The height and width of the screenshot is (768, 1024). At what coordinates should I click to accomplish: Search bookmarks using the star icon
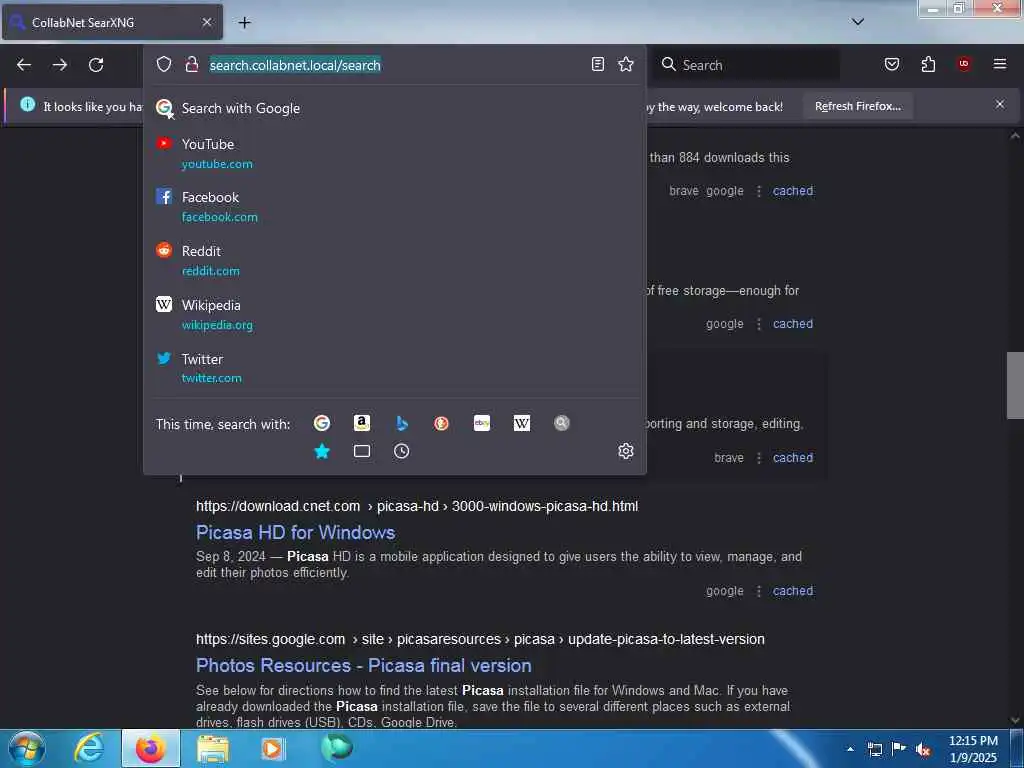[321, 451]
